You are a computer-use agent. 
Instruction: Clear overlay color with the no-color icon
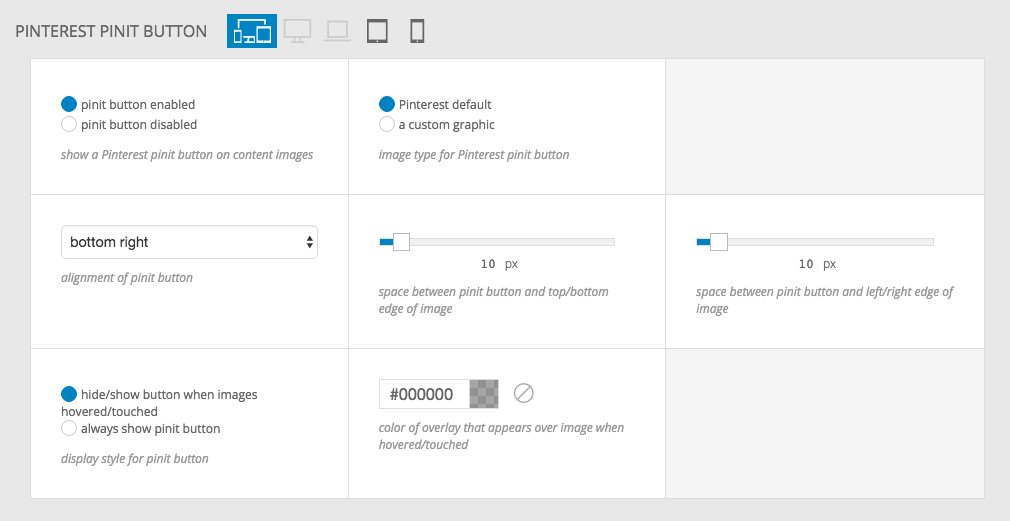point(524,393)
